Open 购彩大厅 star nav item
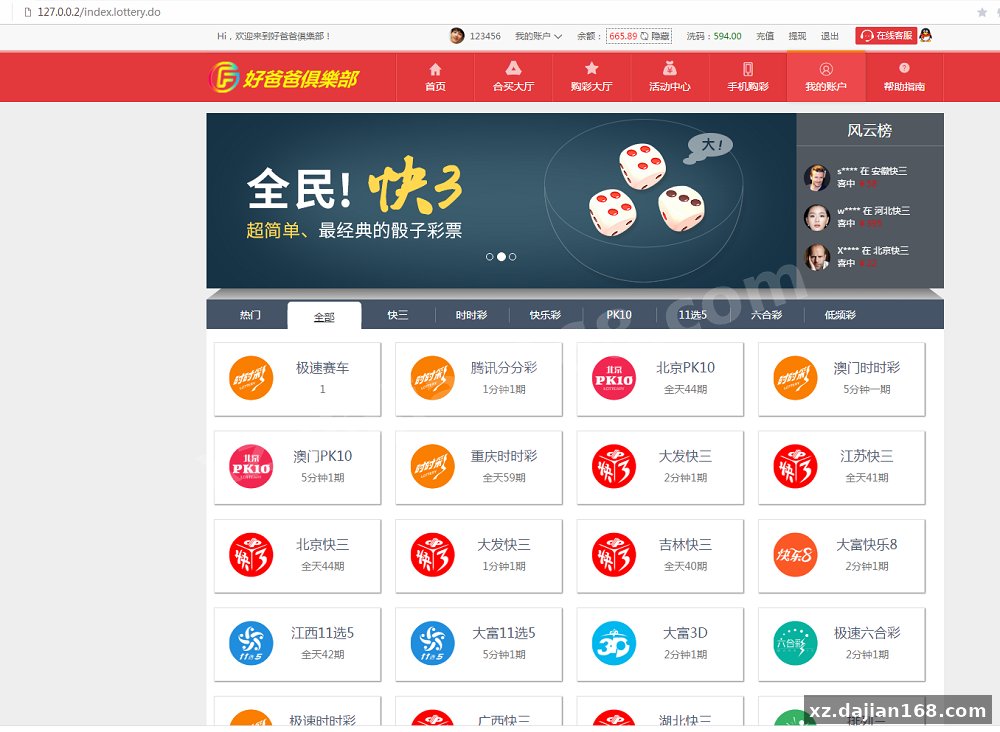Image resolution: width=1000 pixels, height=732 pixels. pos(591,77)
